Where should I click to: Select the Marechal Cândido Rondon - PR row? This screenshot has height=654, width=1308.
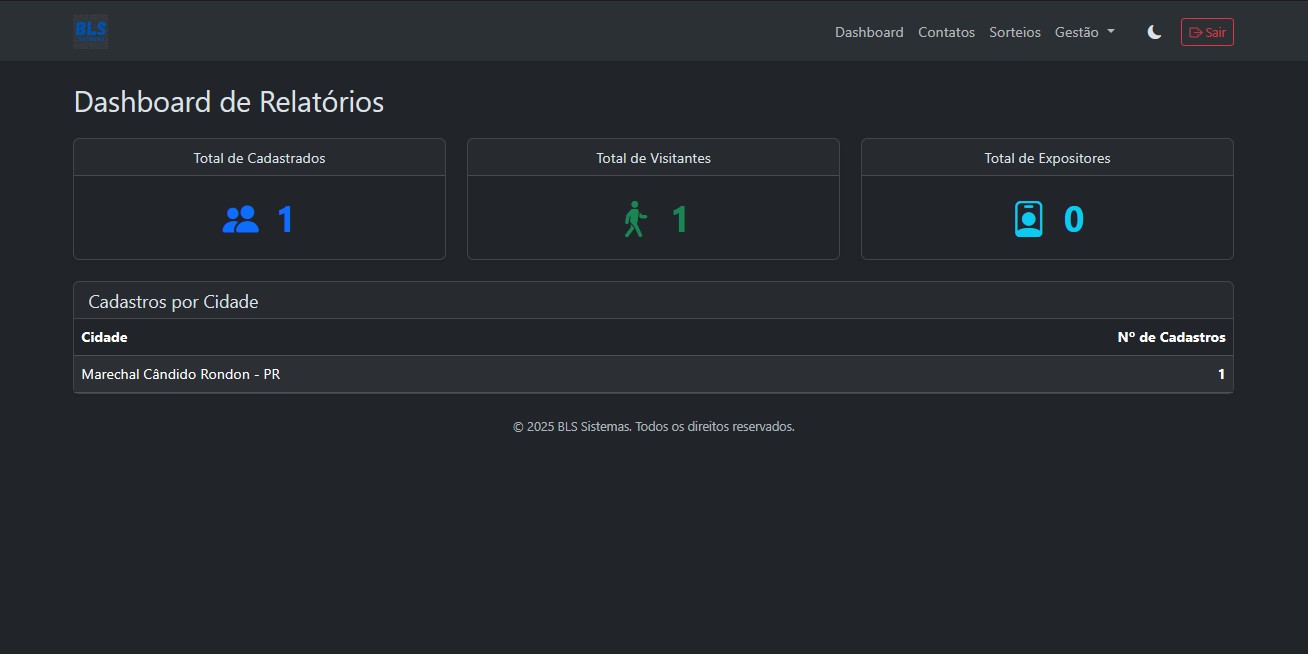click(x=180, y=374)
